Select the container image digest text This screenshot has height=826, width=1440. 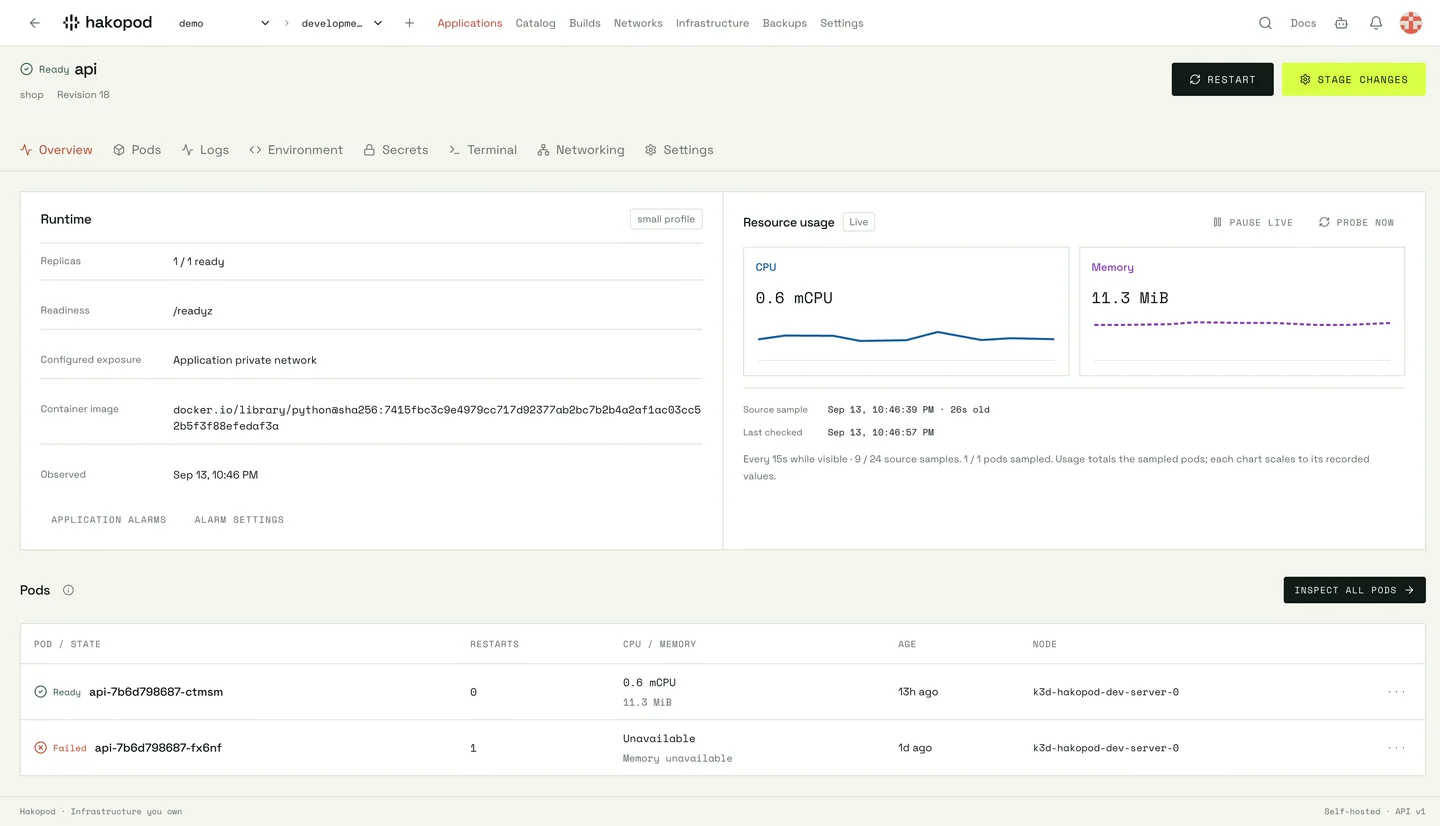437,418
